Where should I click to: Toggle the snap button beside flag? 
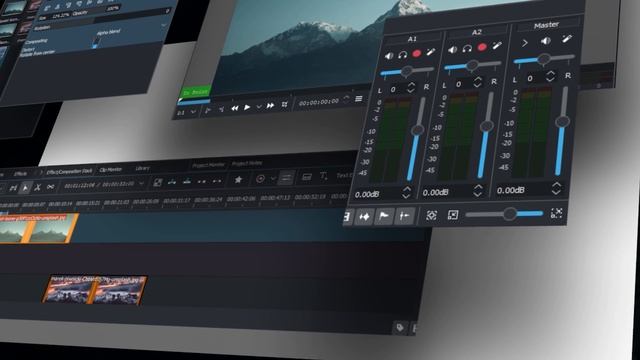[x=404, y=216]
